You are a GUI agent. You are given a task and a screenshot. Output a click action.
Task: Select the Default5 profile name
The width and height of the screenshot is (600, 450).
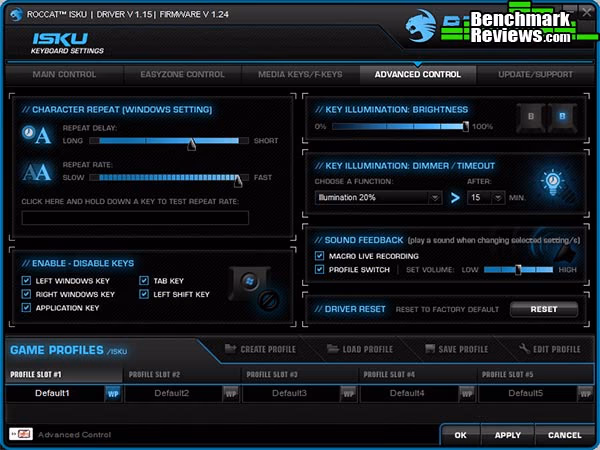pyautogui.click(x=525, y=393)
